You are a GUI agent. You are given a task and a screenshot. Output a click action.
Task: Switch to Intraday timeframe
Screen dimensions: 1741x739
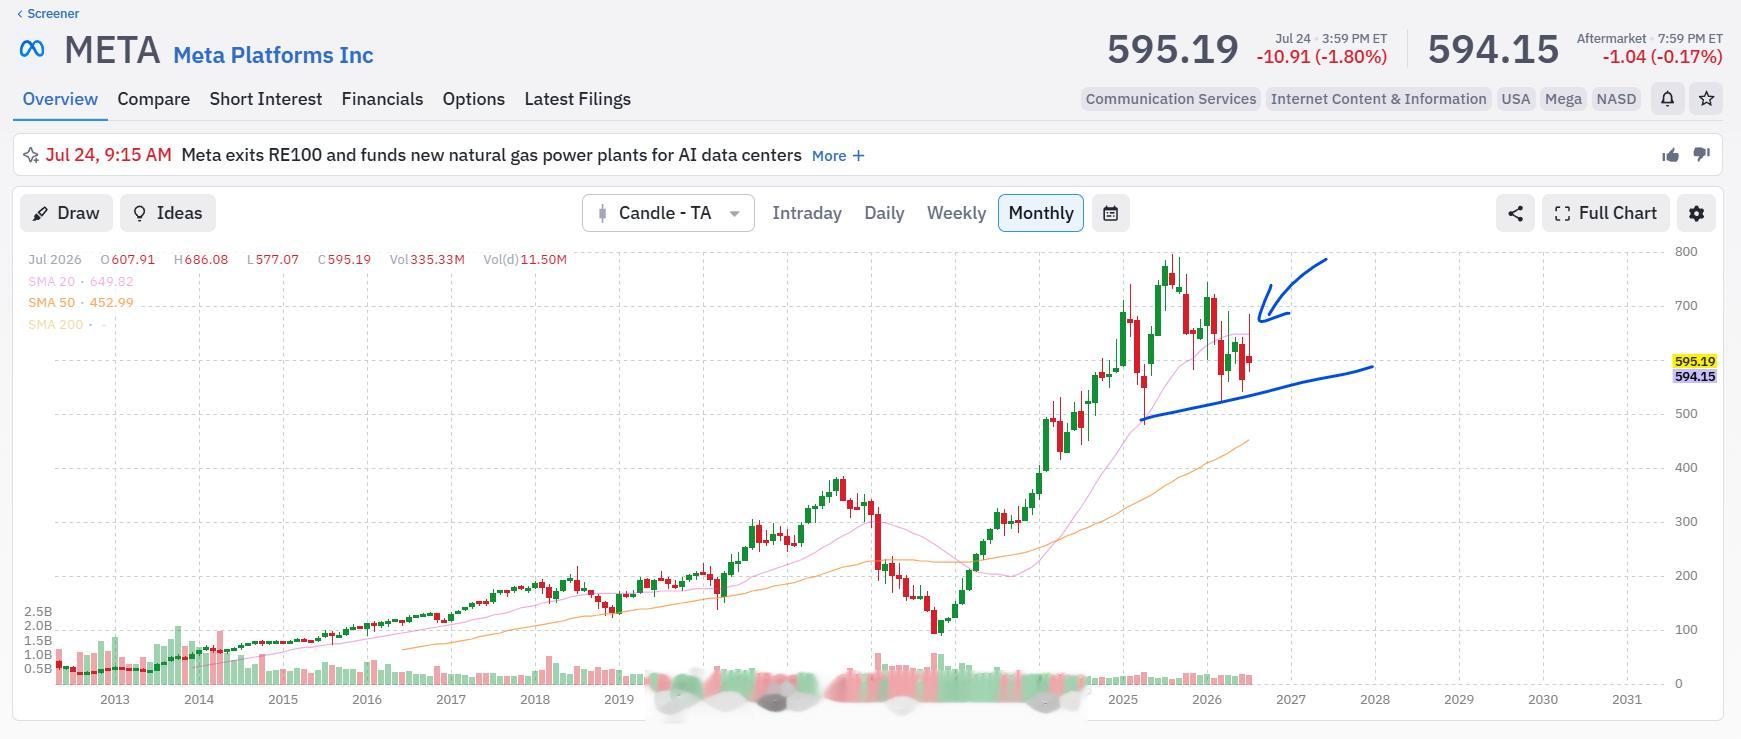coord(807,213)
